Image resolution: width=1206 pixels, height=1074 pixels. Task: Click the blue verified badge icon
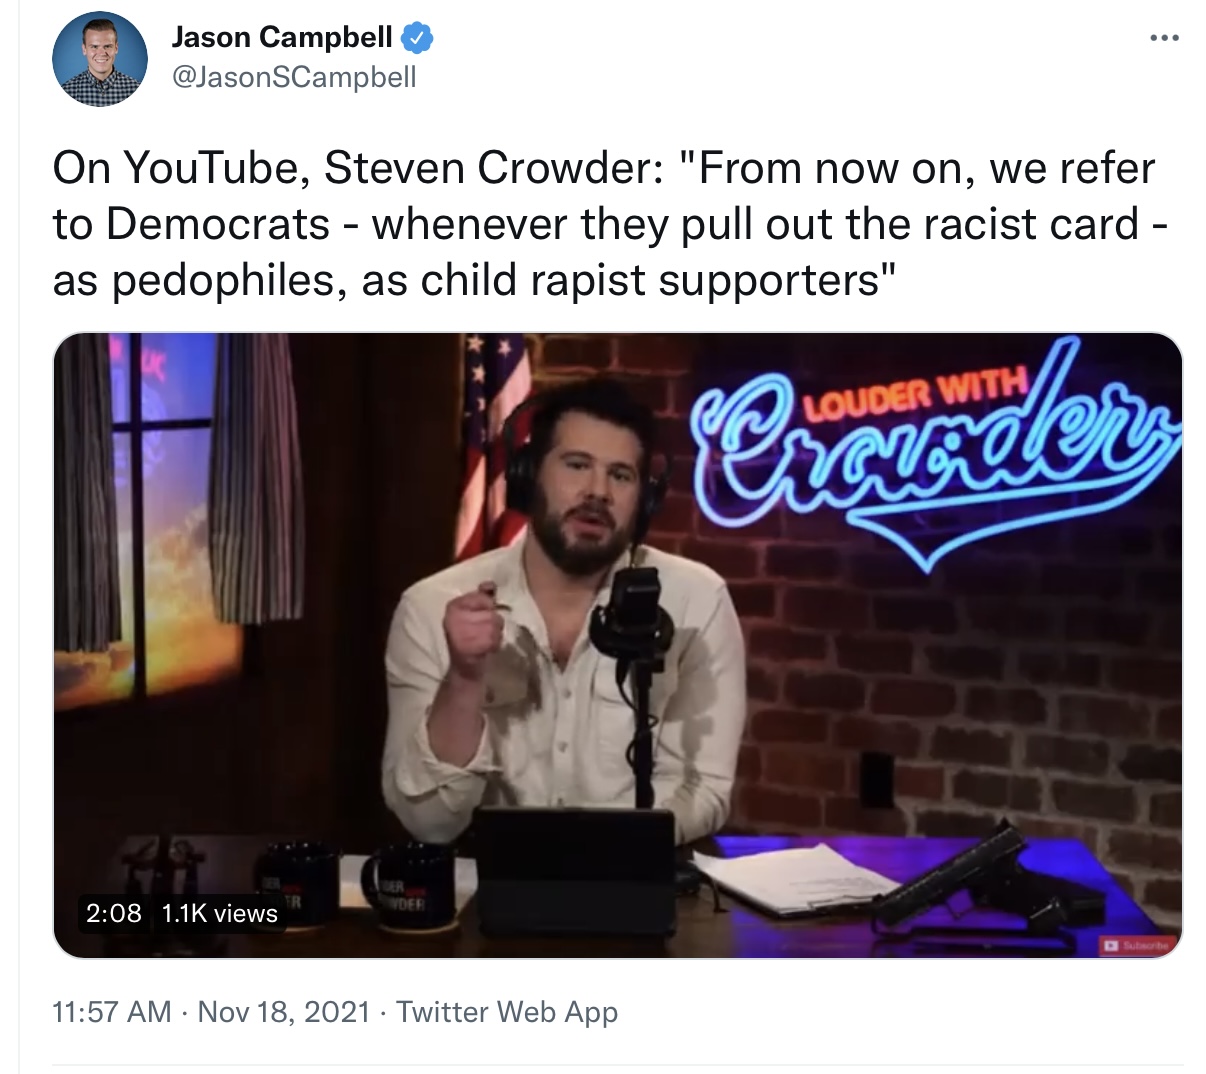tap(417, 38)
